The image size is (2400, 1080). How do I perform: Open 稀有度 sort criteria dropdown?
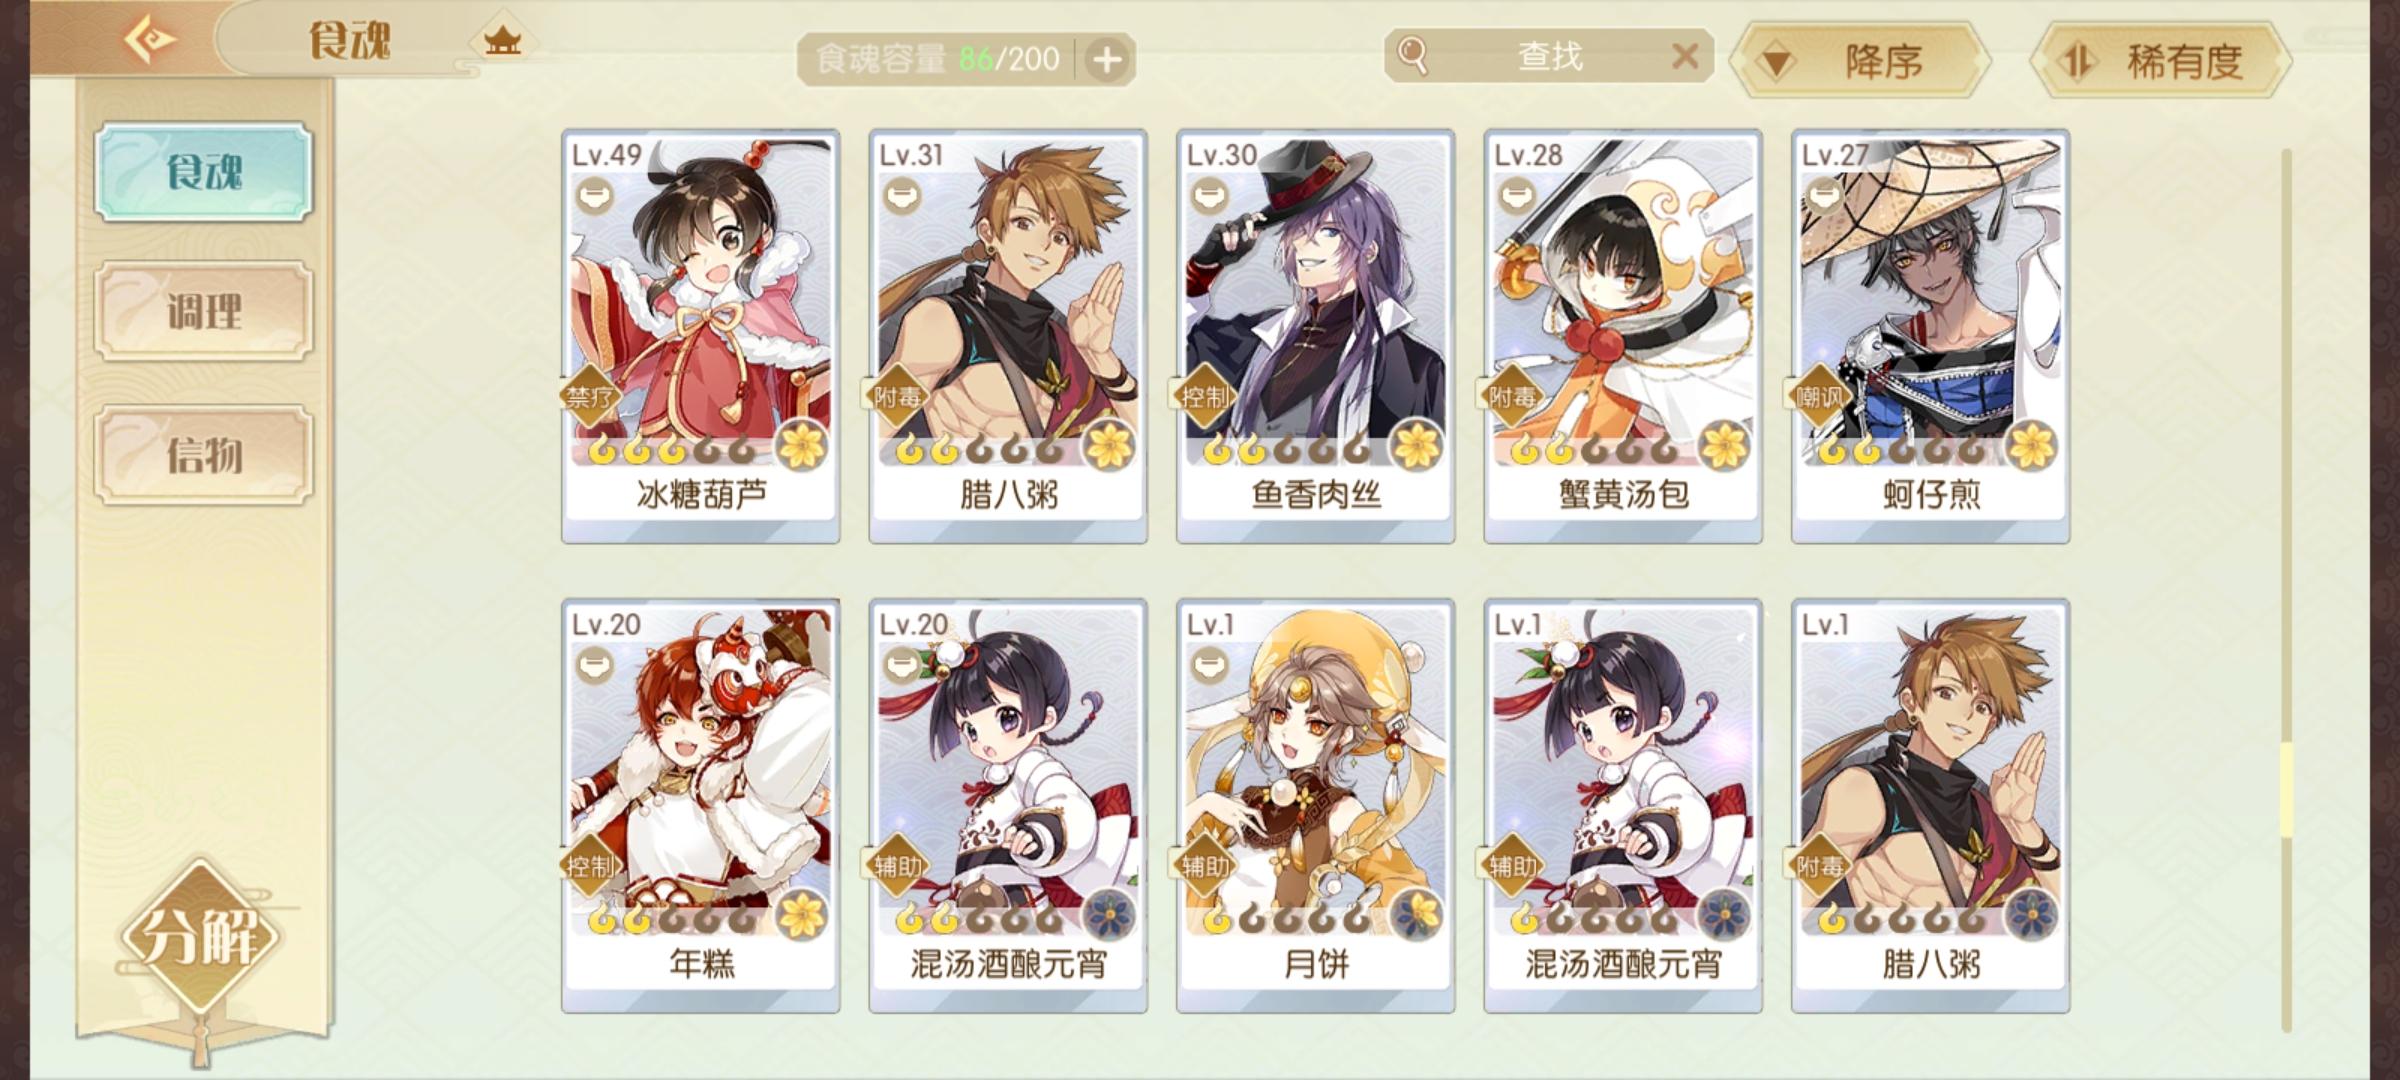[x=2160, y=60]
